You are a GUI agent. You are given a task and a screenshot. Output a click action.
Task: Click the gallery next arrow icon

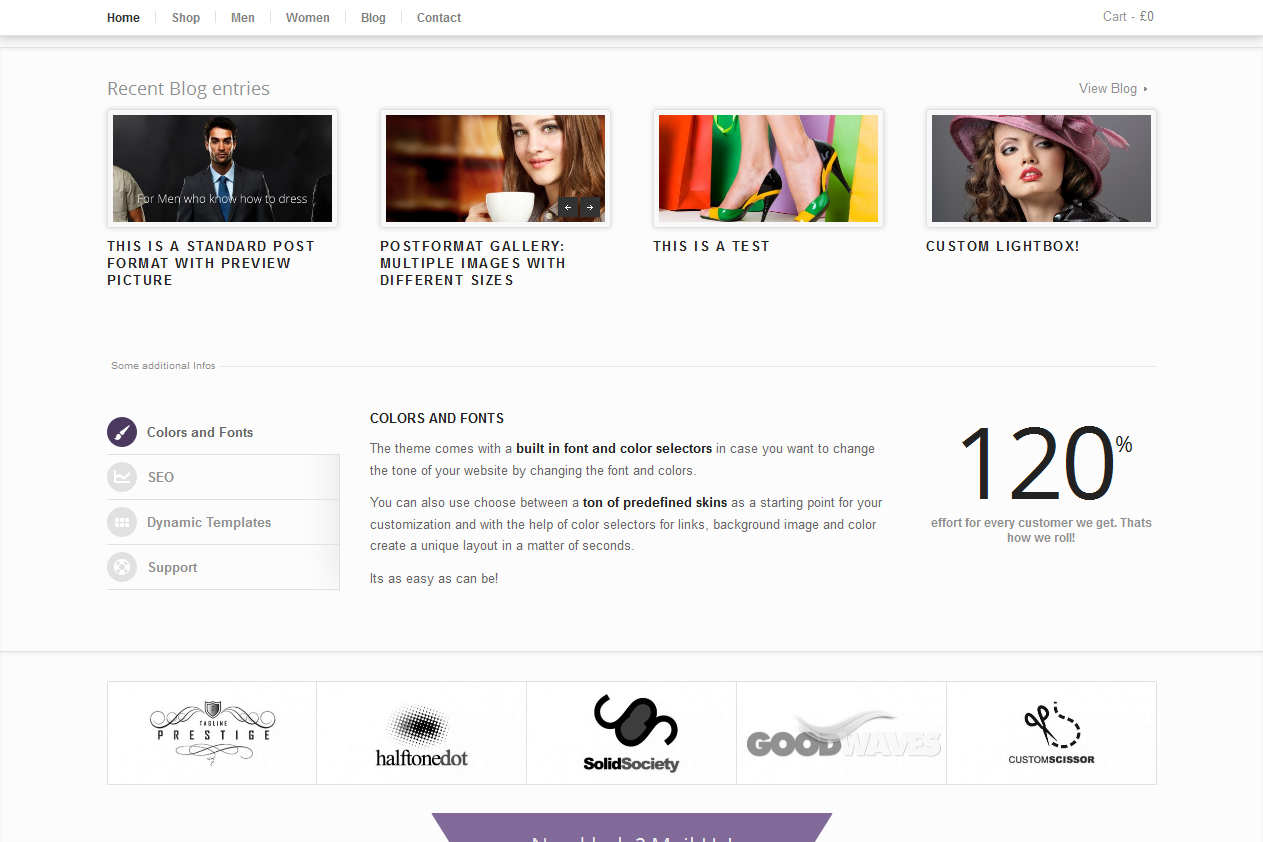coord(590,207)
